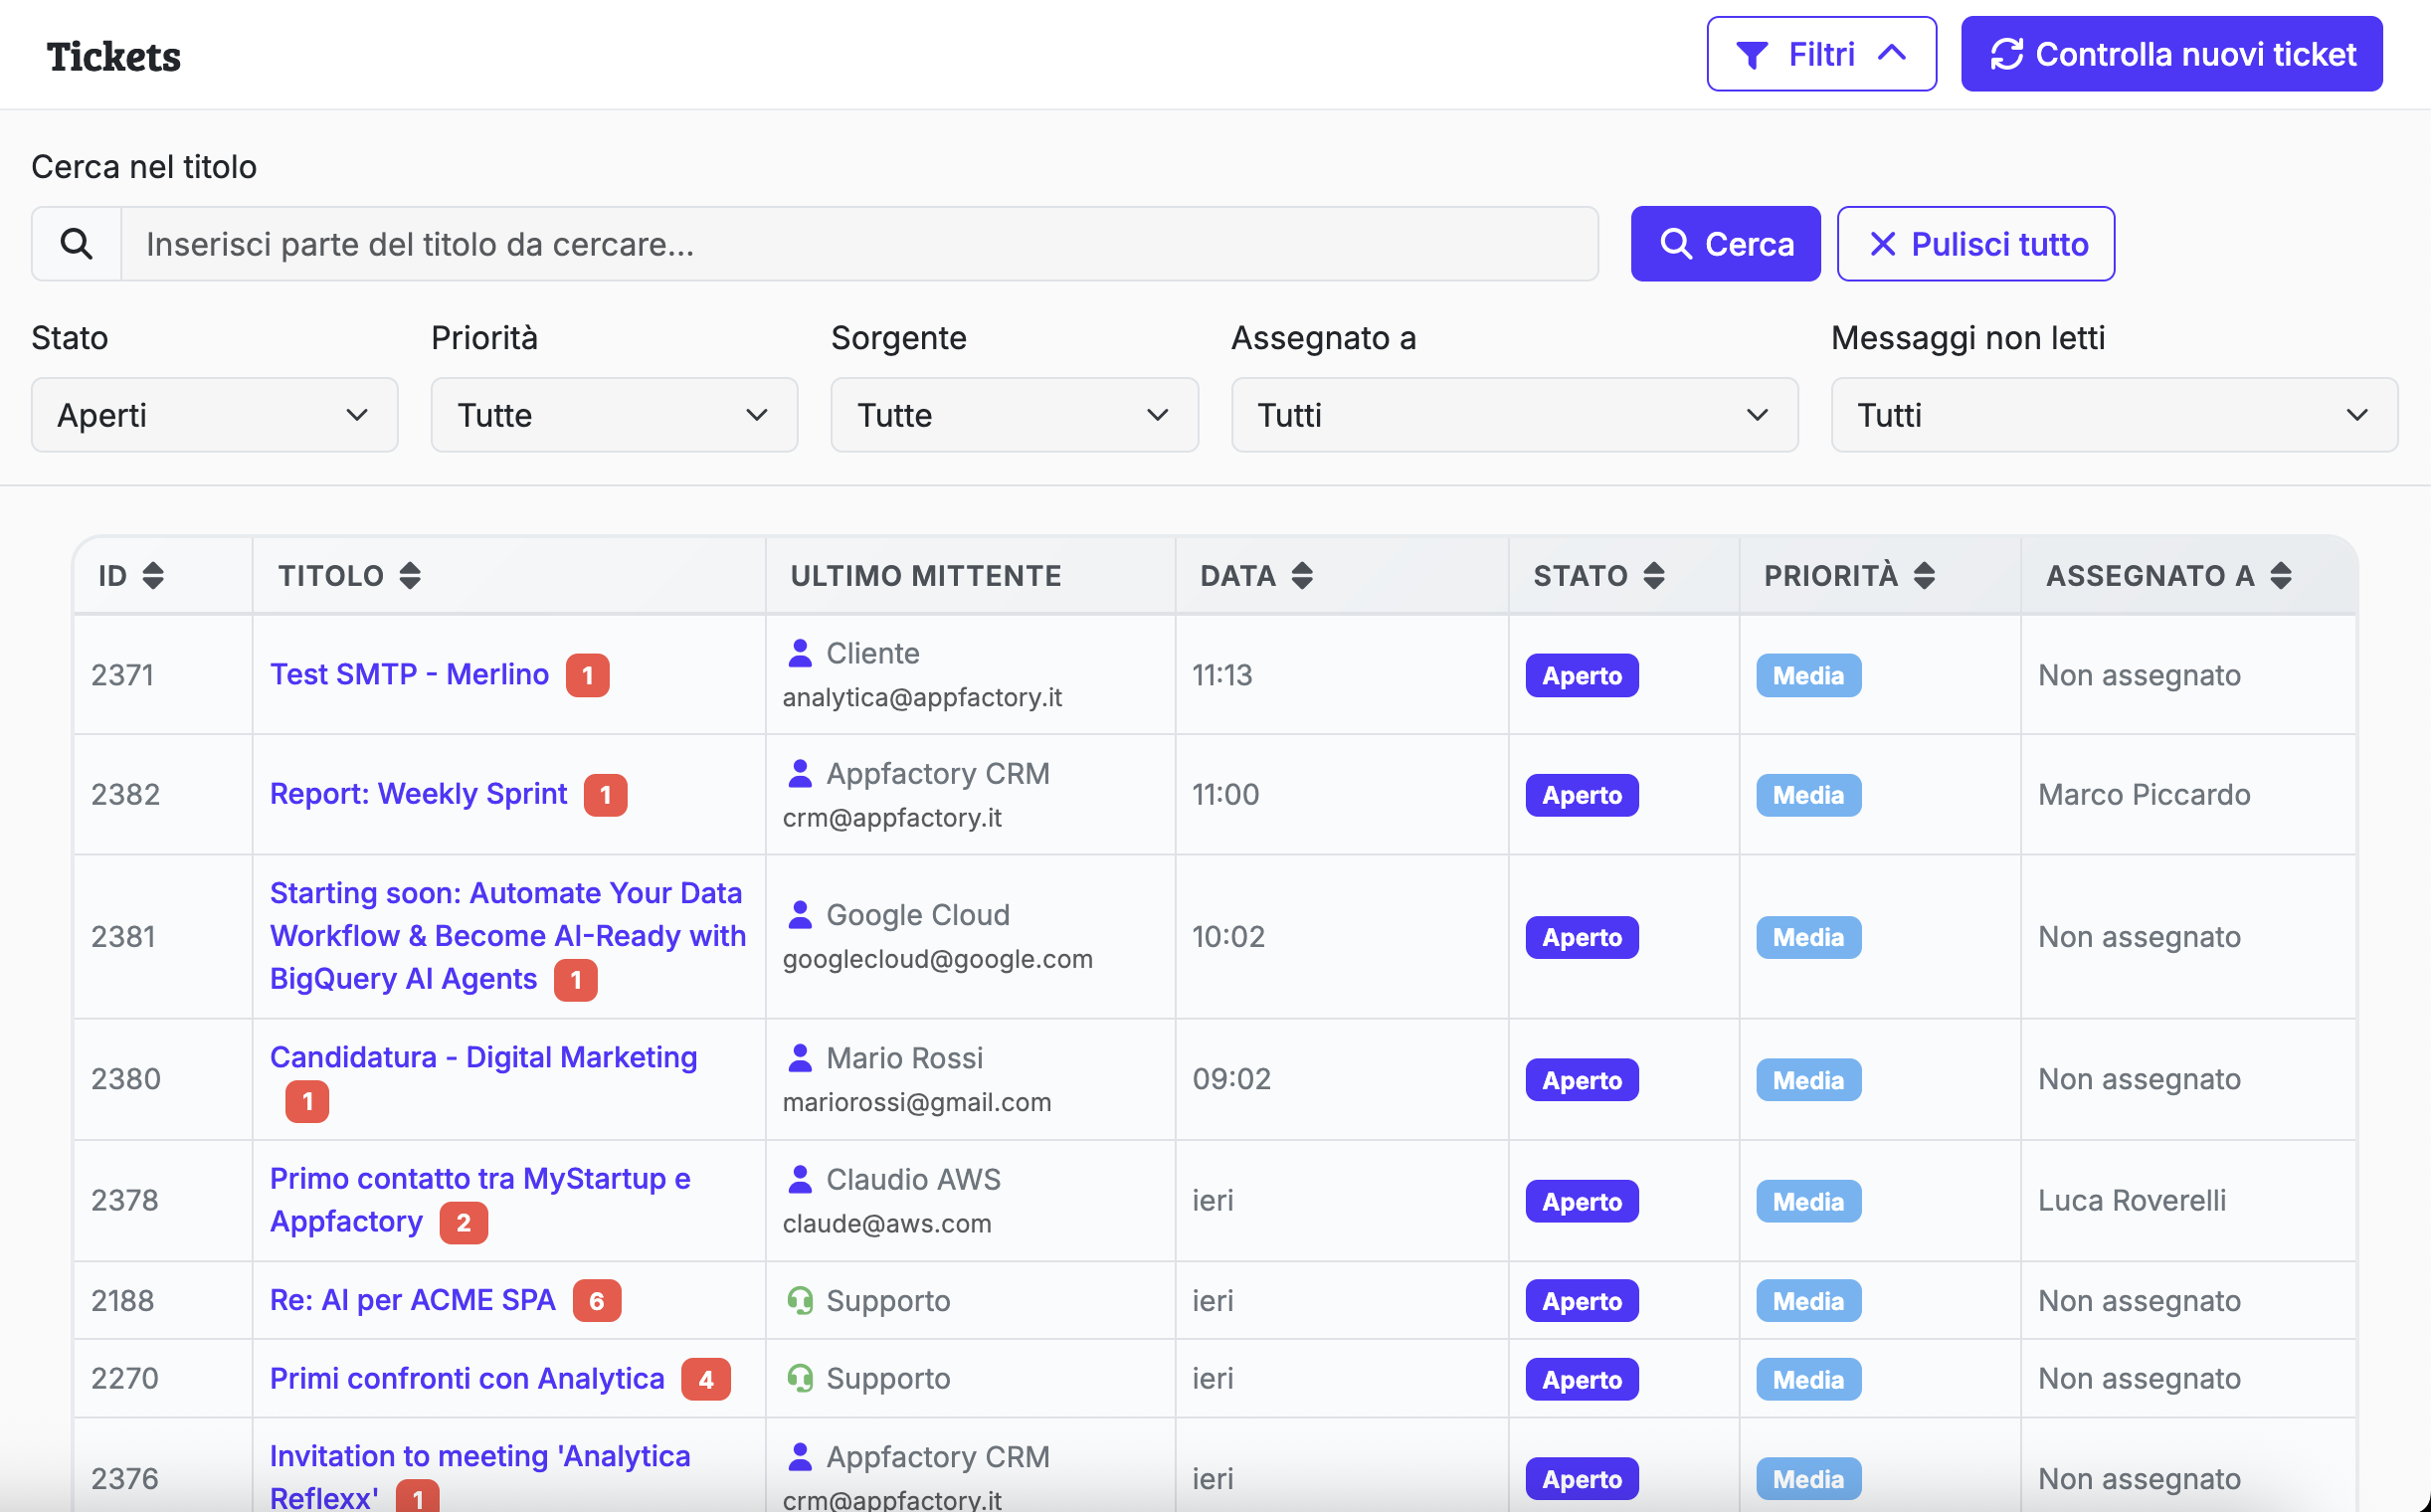Sort by Stato column arrows
The width and height of the screenshot is (2431, 1512).
coord(1654,575)
